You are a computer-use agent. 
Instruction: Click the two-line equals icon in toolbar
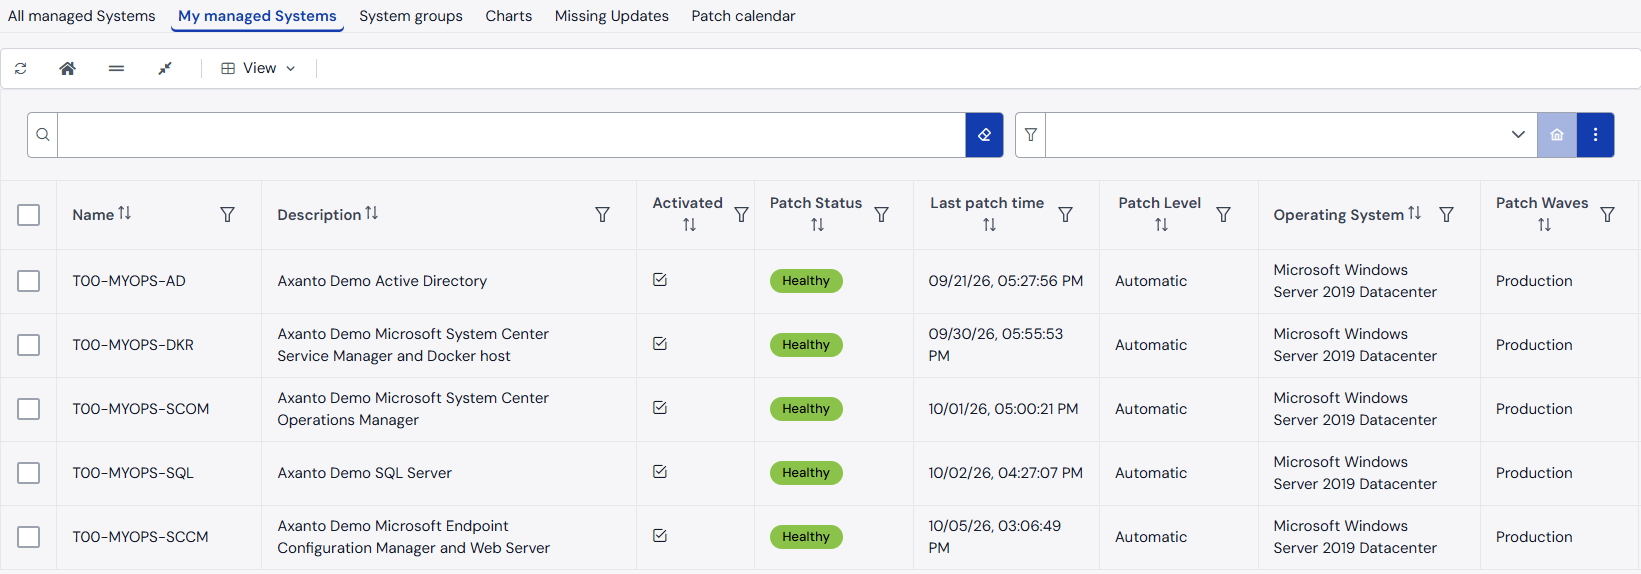116,68
